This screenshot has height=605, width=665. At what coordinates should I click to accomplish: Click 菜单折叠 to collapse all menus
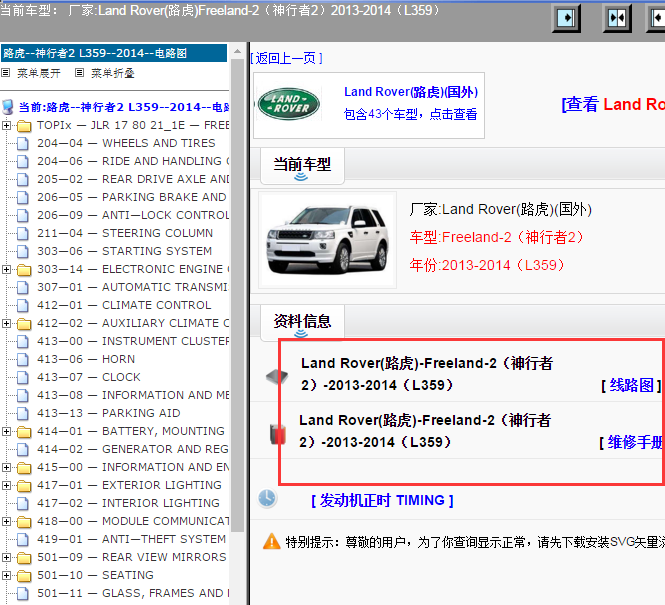112,73
